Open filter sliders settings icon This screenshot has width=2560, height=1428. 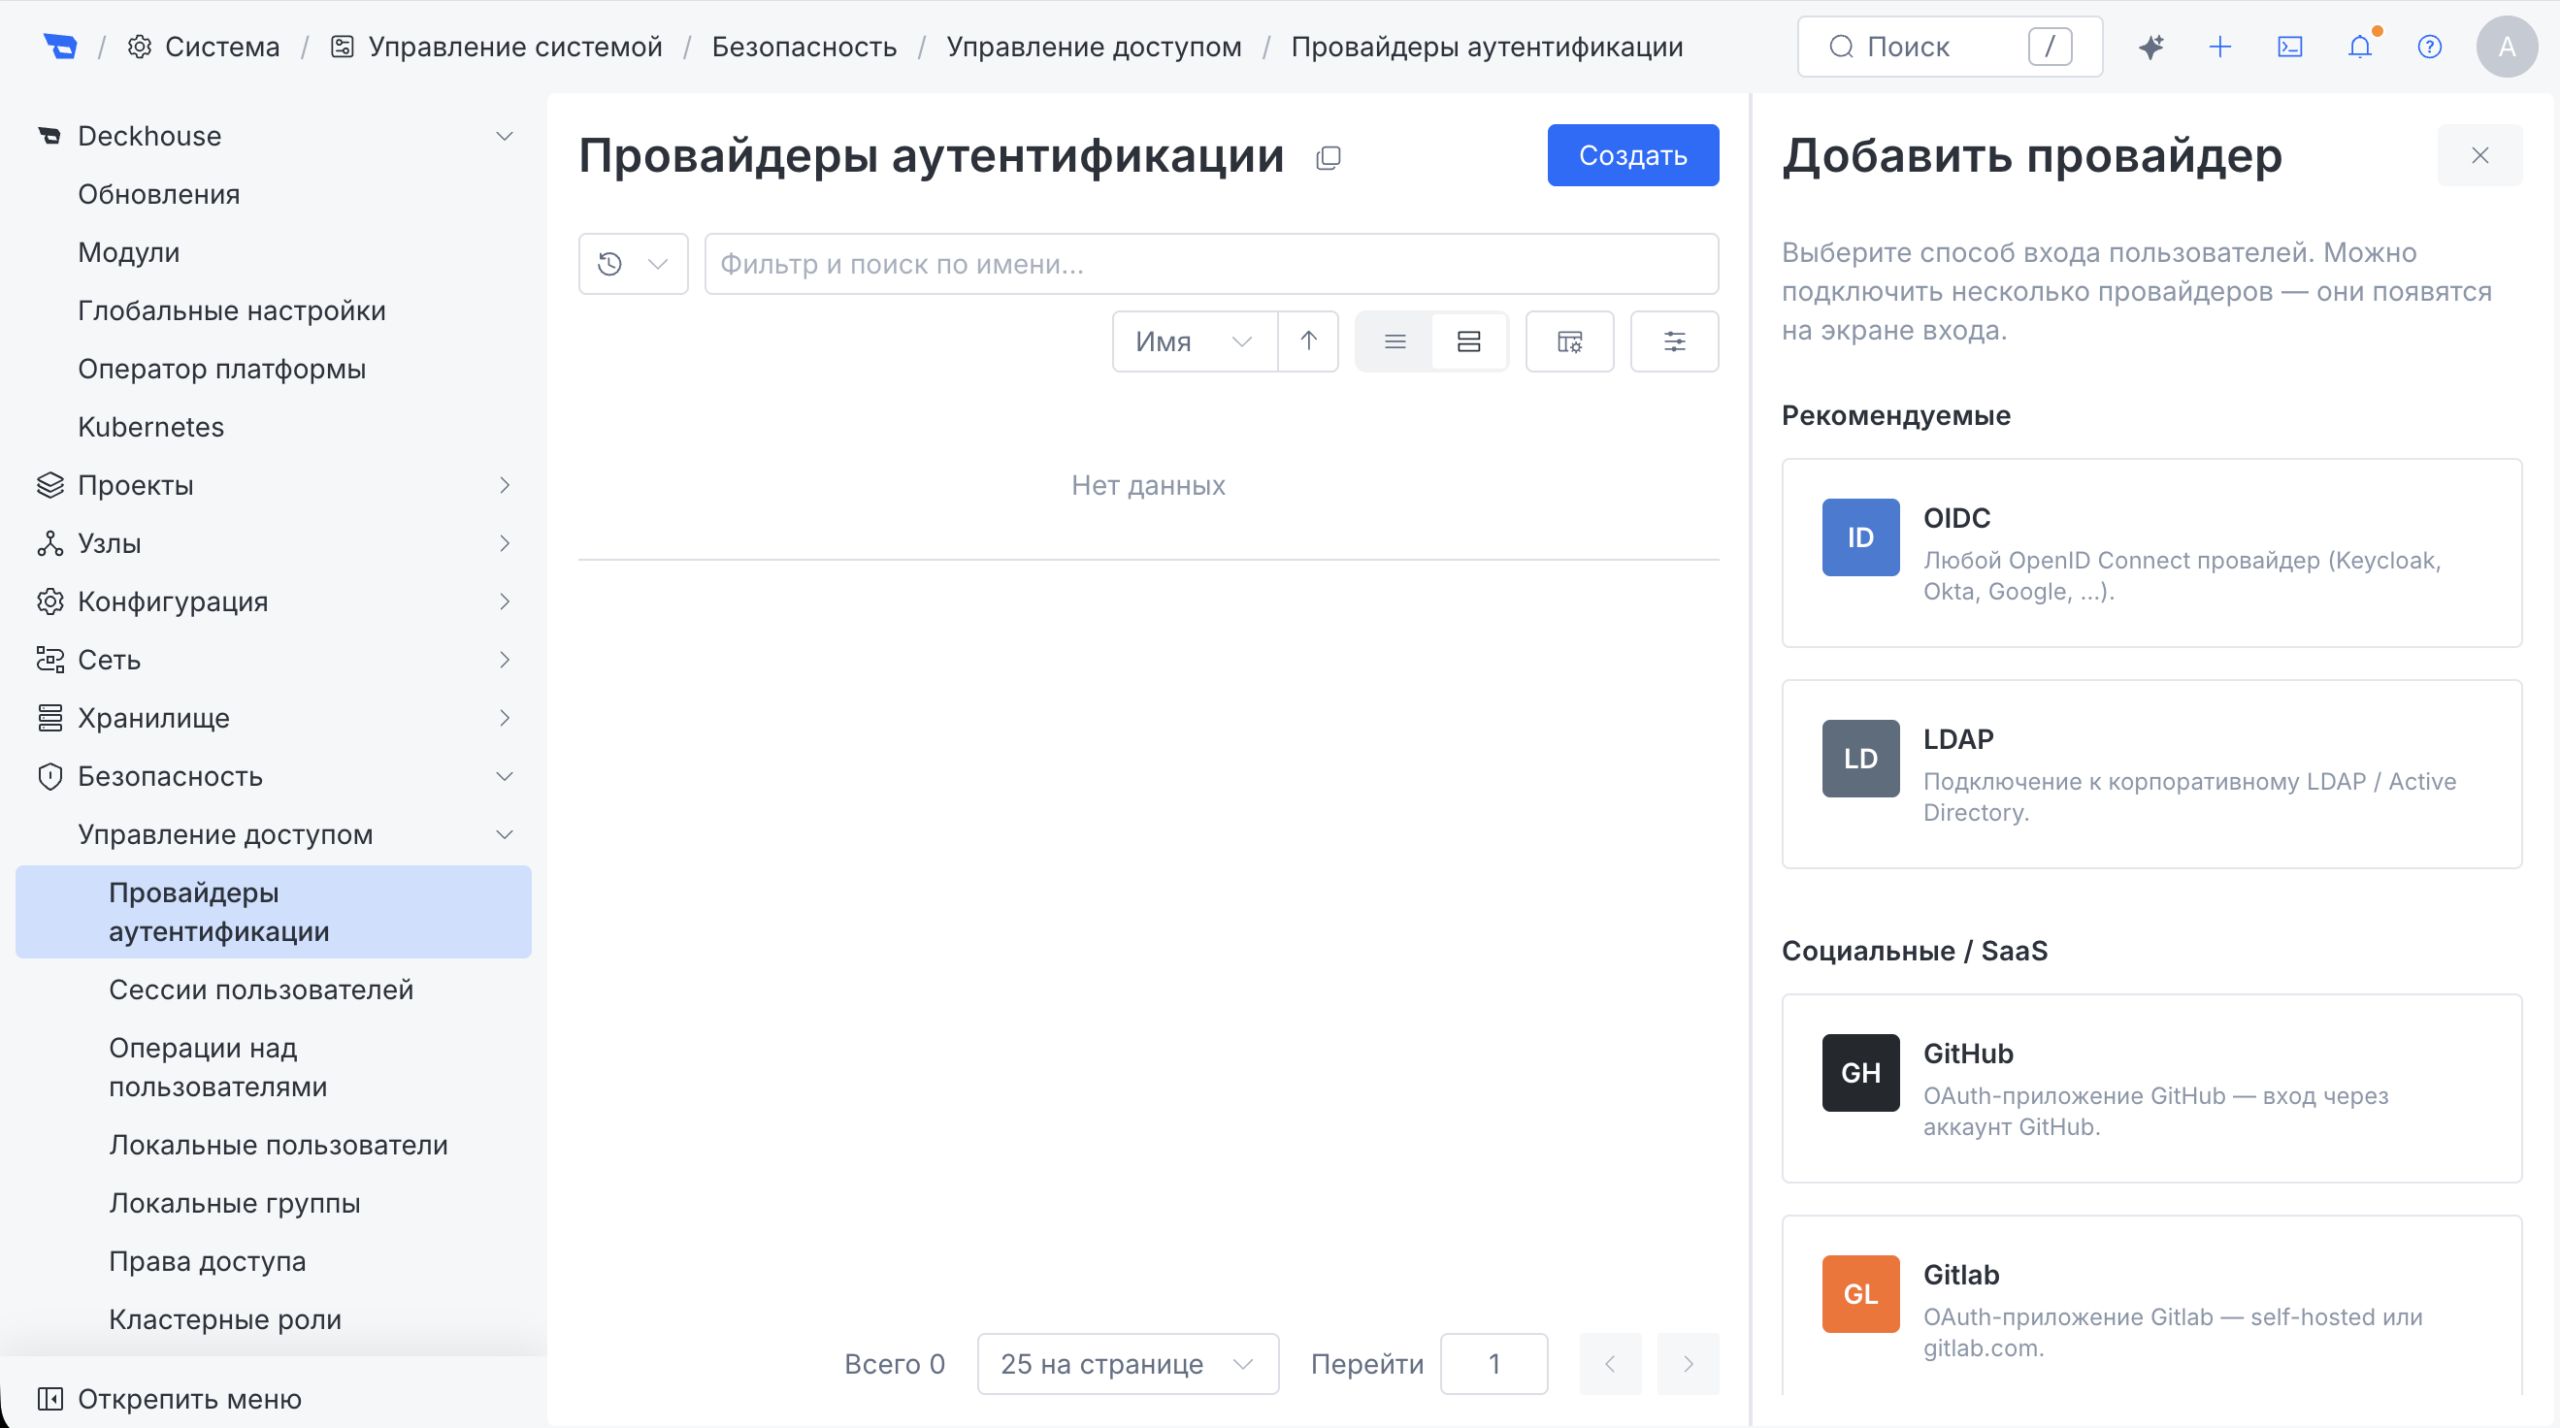[x=1674, y=341]
